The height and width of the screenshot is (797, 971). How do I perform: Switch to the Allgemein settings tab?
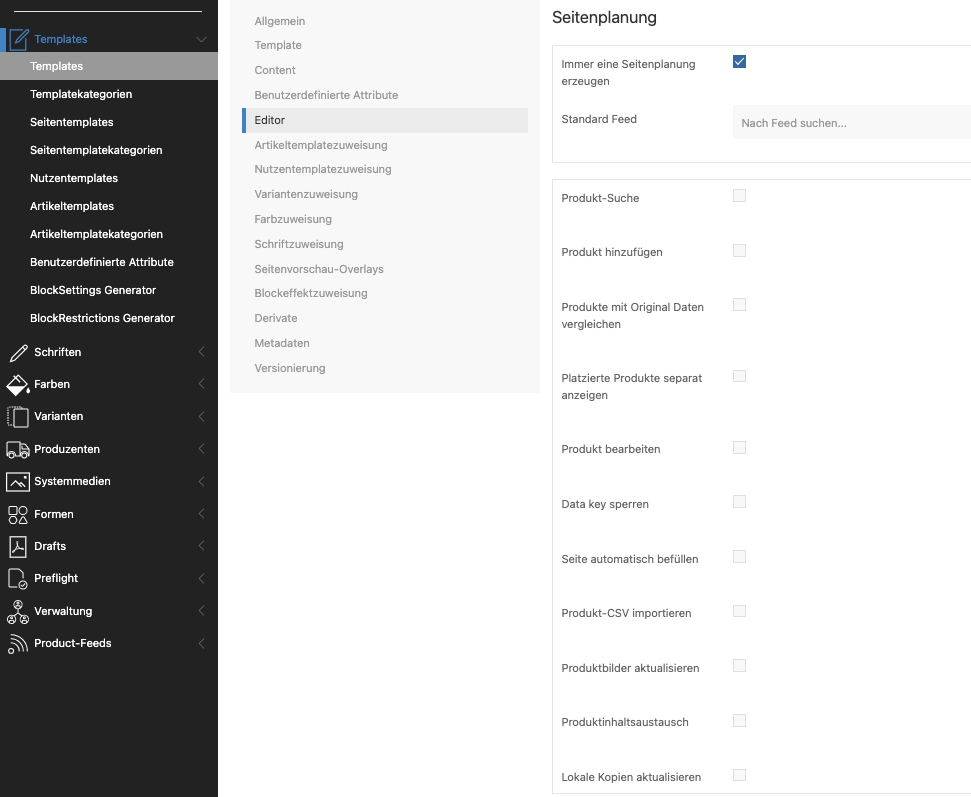pos(280,21)
